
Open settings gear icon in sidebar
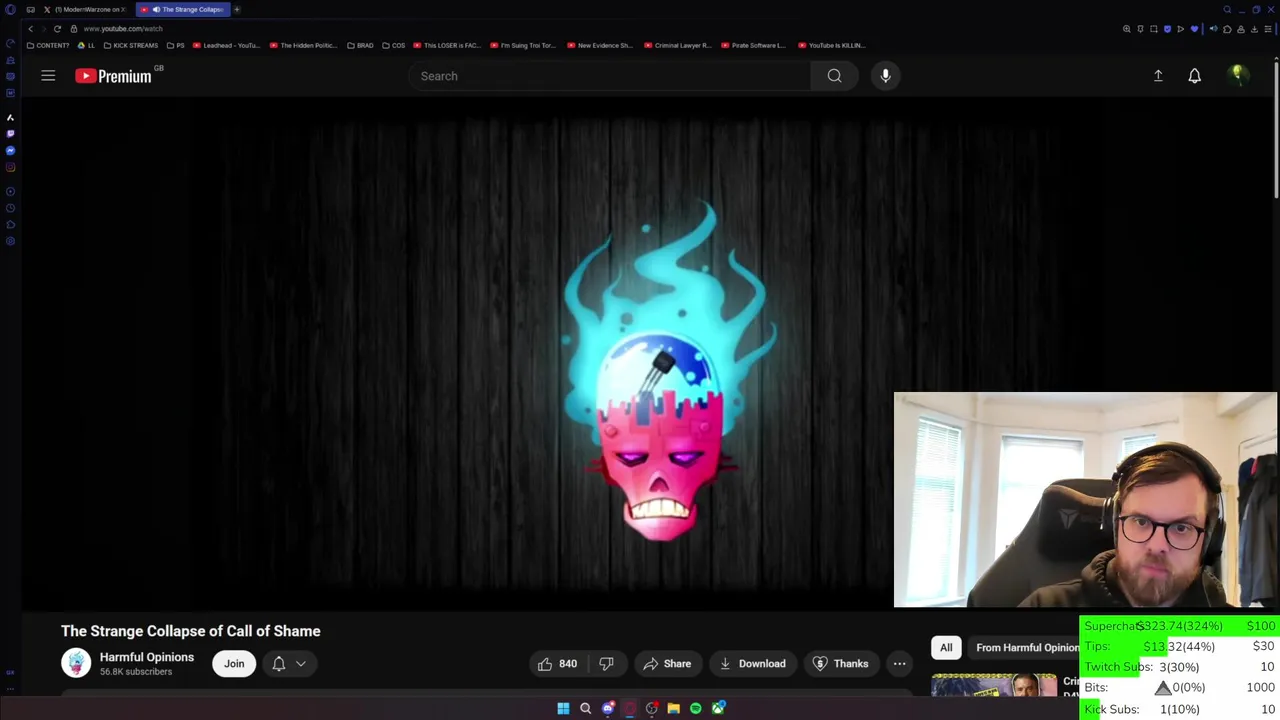click(x=10, y=241)
